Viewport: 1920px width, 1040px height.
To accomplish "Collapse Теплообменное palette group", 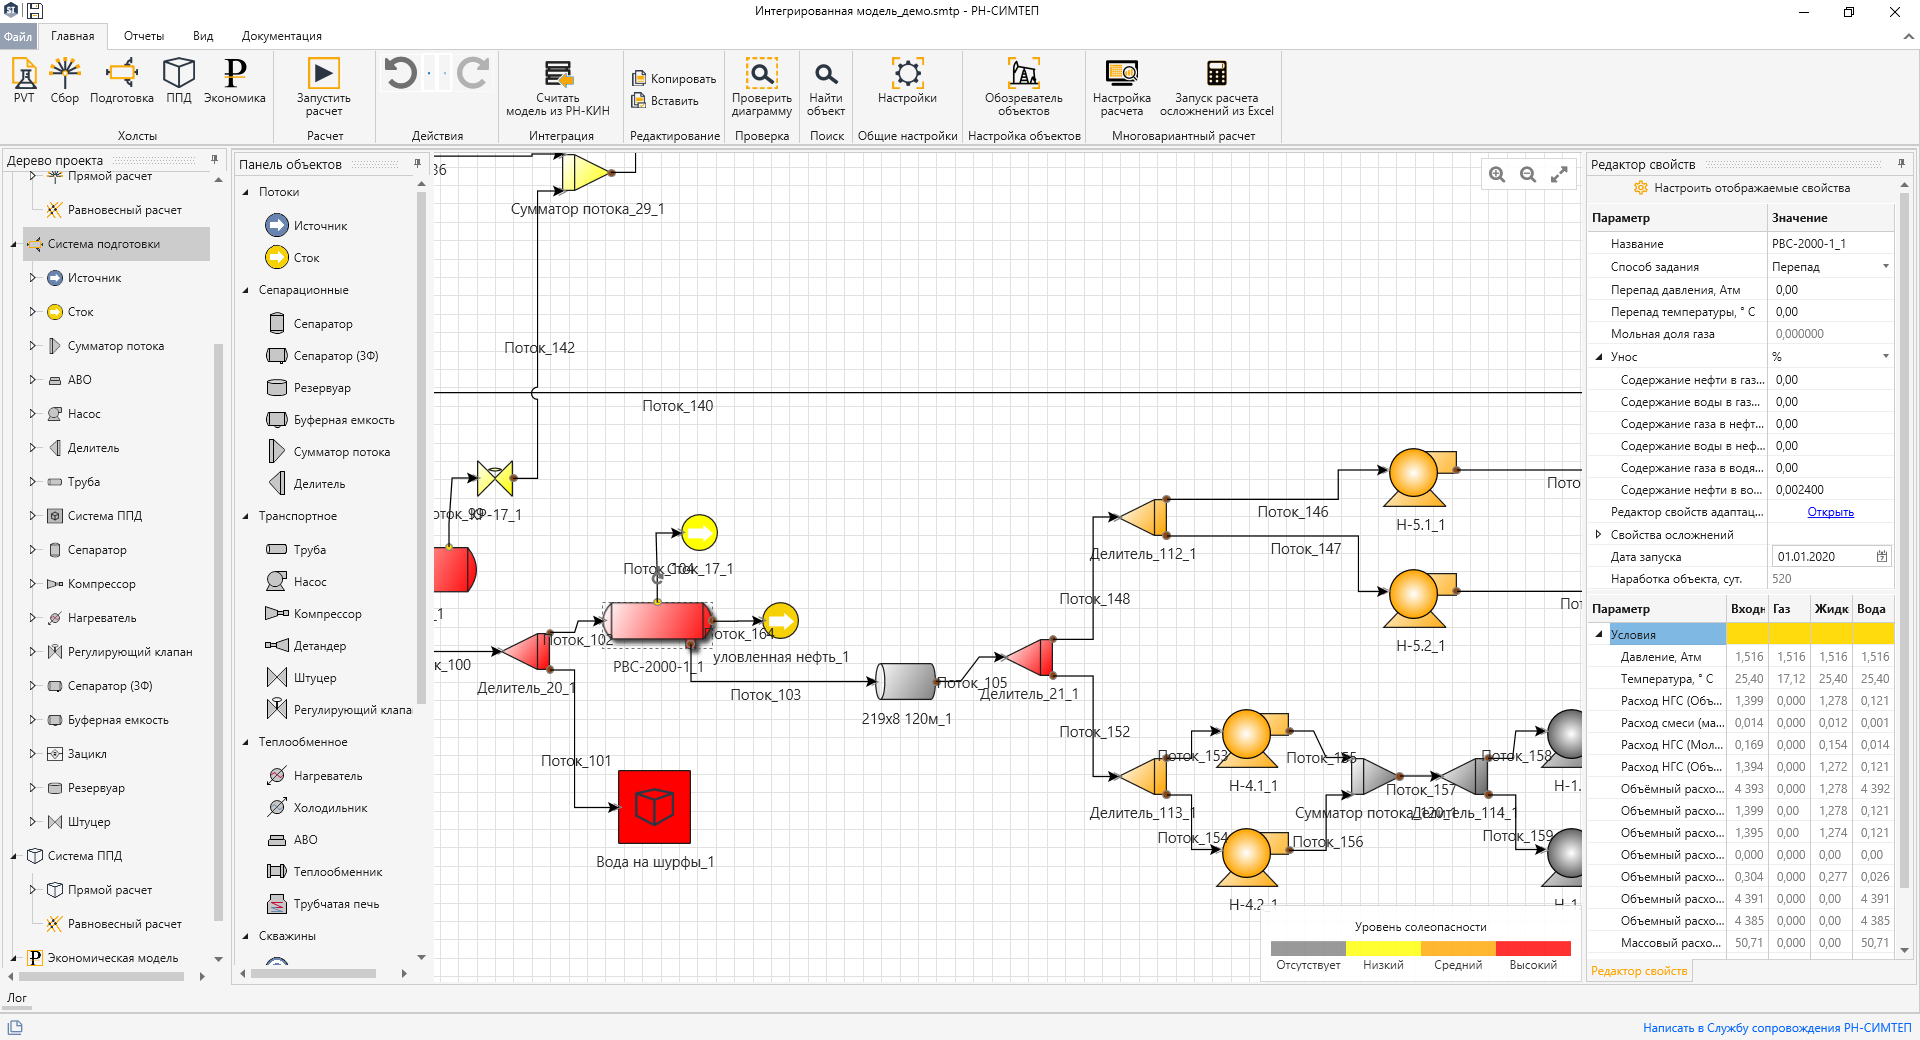I will pyautogui.click(x=246, y=742).
